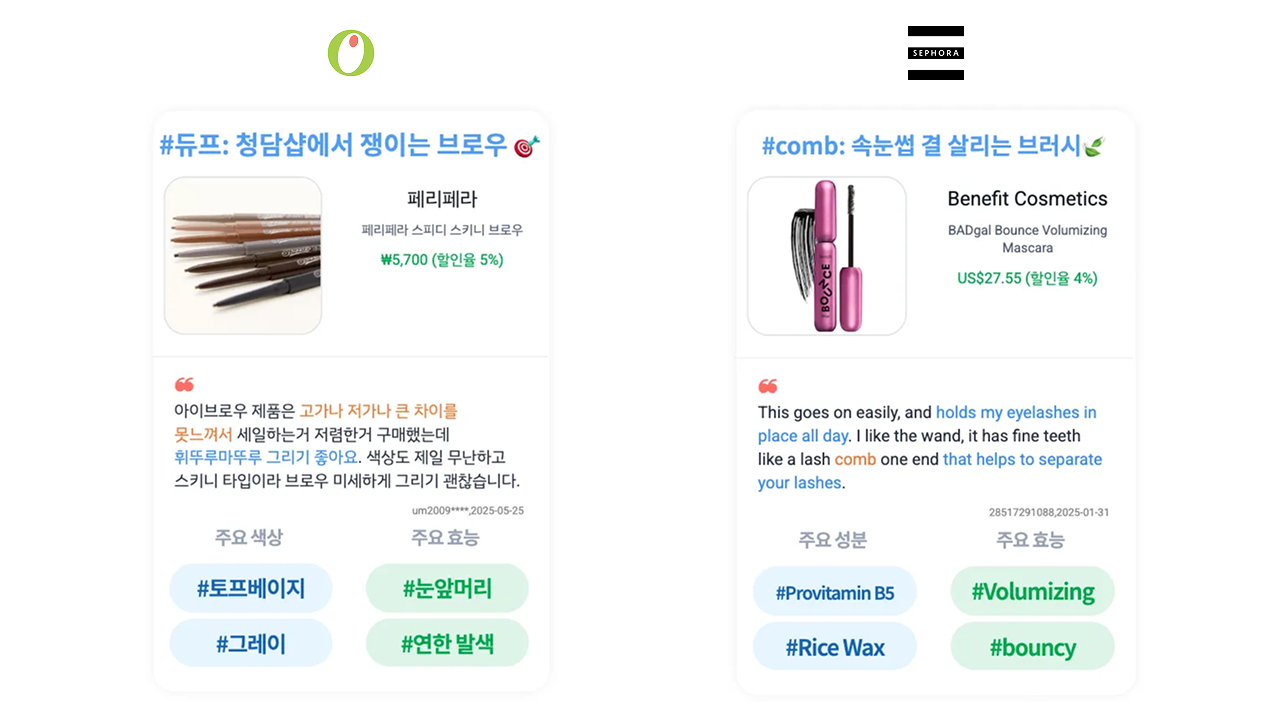The image size is (1280, 720).
Task: Select the #bouncy effect tag
Action: [x=1033, y=647]
